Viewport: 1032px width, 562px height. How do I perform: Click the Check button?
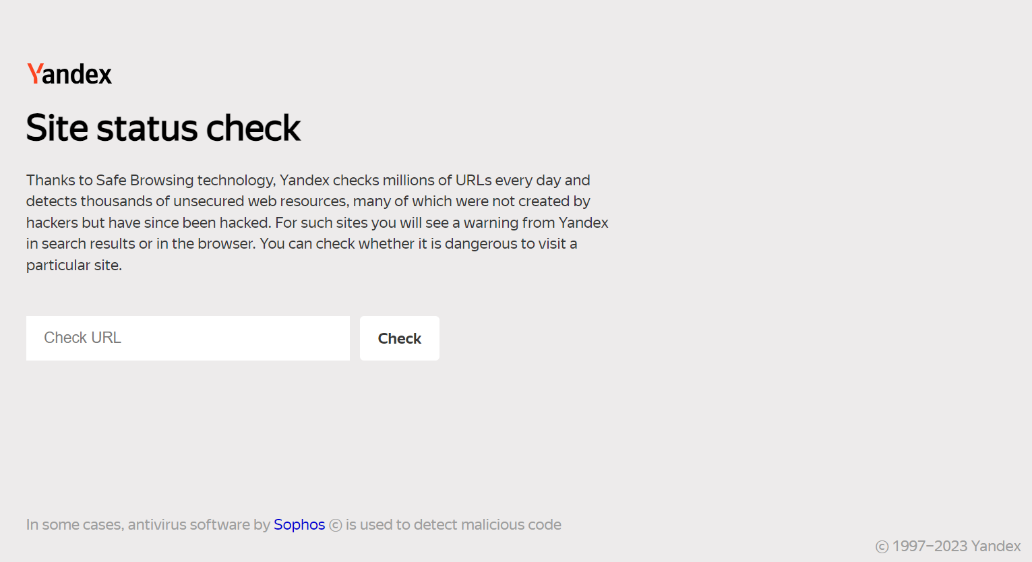point(400,338)
